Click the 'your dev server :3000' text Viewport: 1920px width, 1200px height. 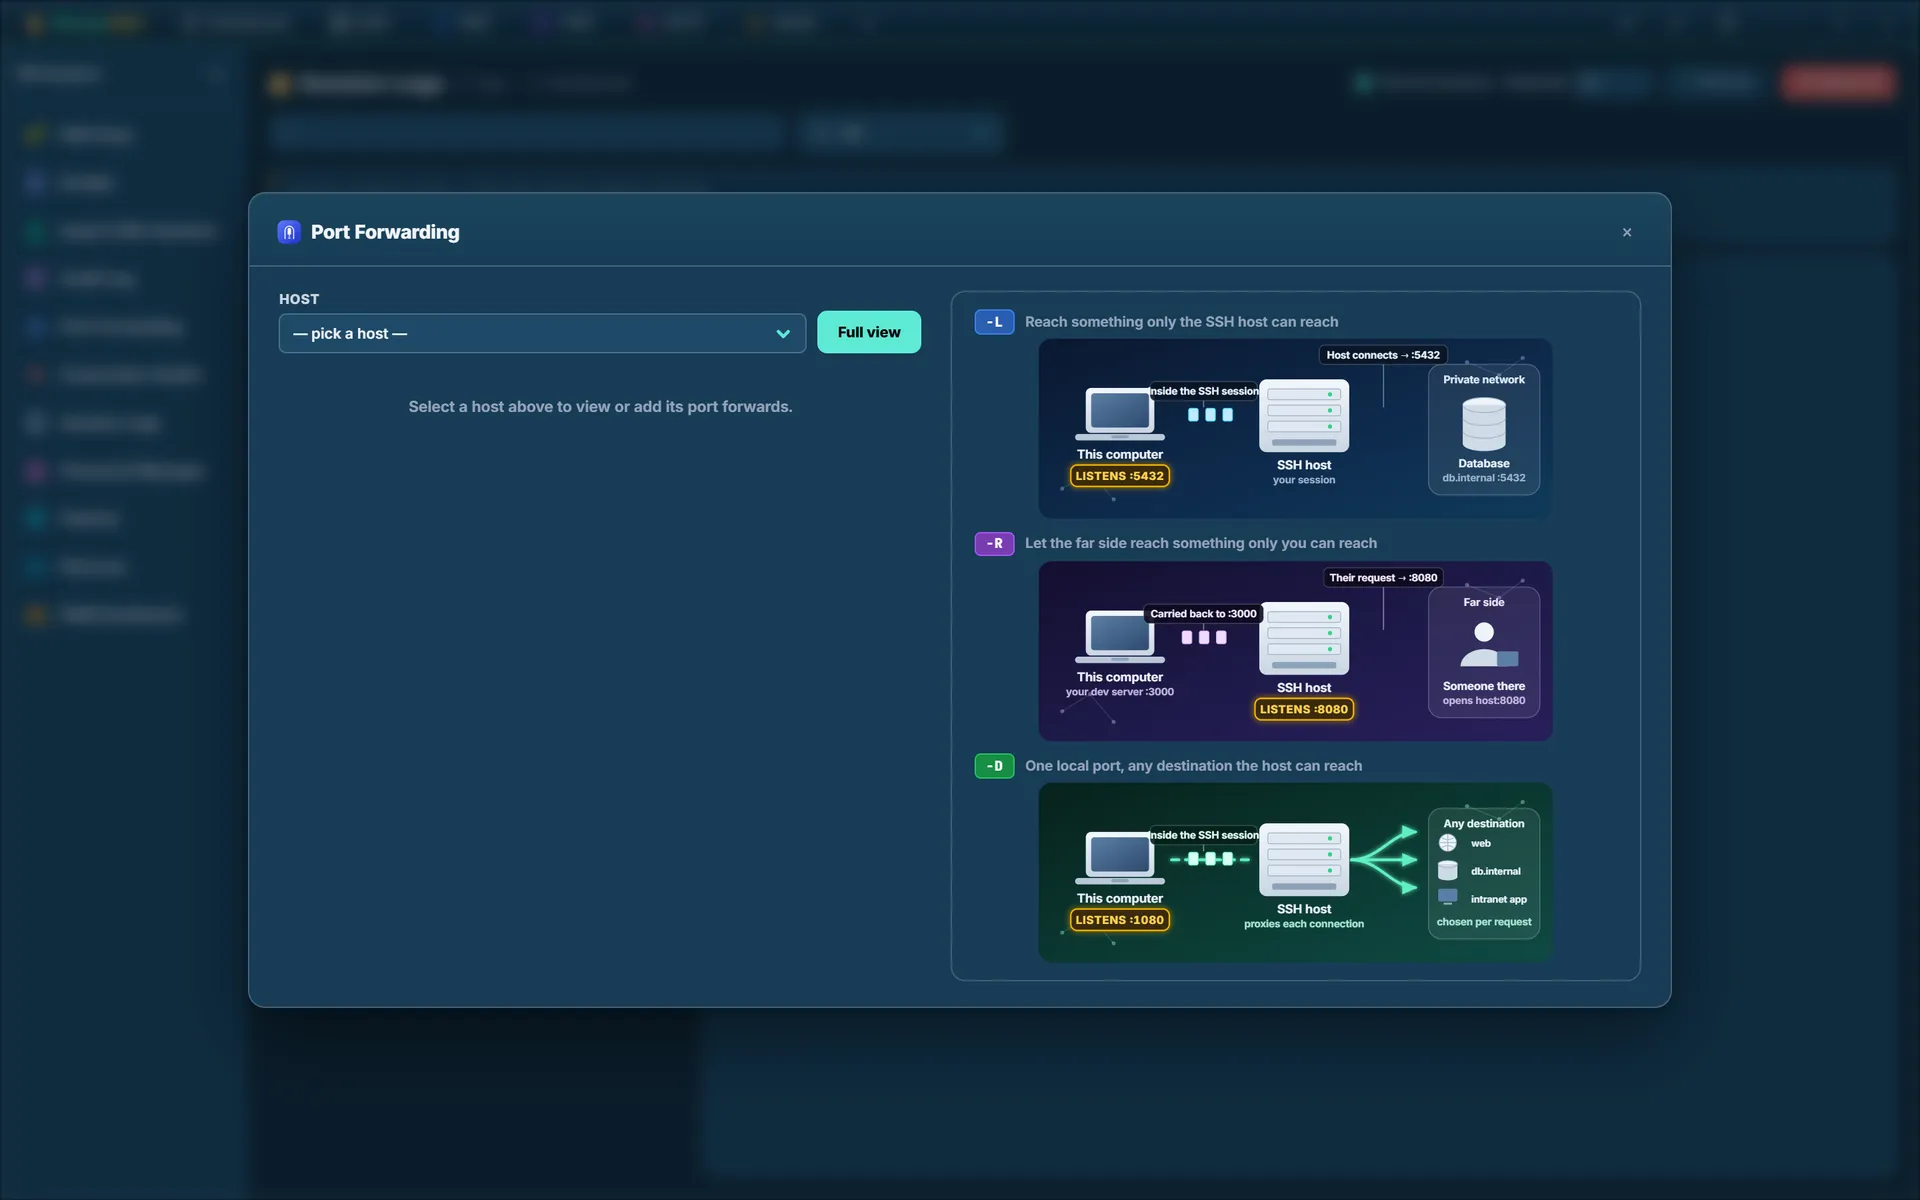point(1120,692)
